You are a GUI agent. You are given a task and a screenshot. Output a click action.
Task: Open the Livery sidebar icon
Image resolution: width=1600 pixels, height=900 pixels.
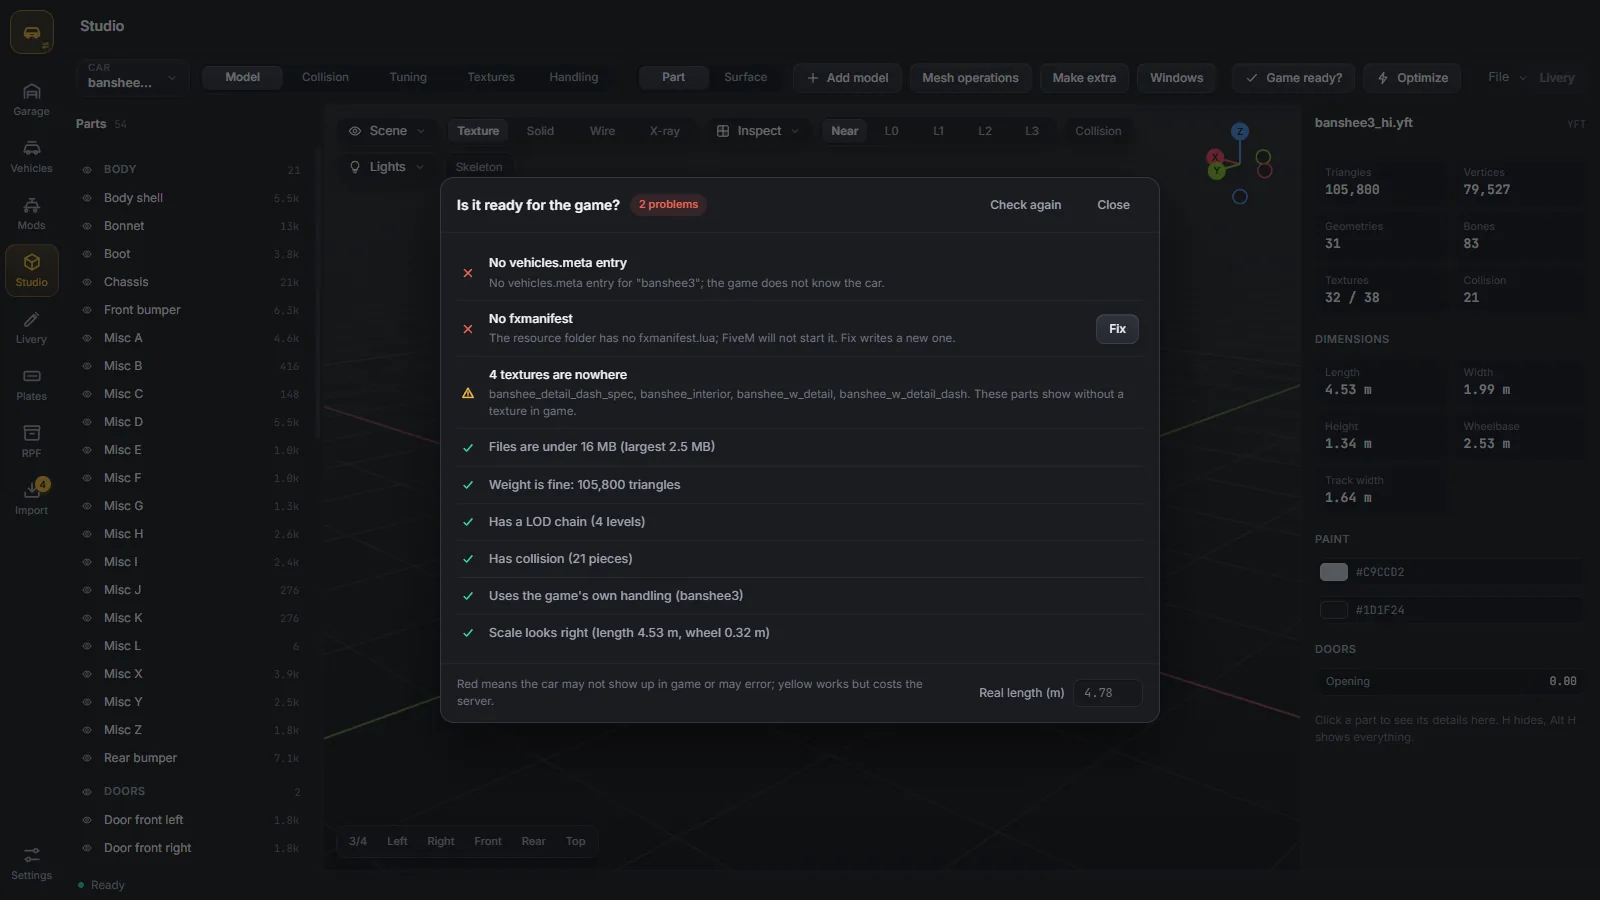pyautogui.click(x=31, y=328)
